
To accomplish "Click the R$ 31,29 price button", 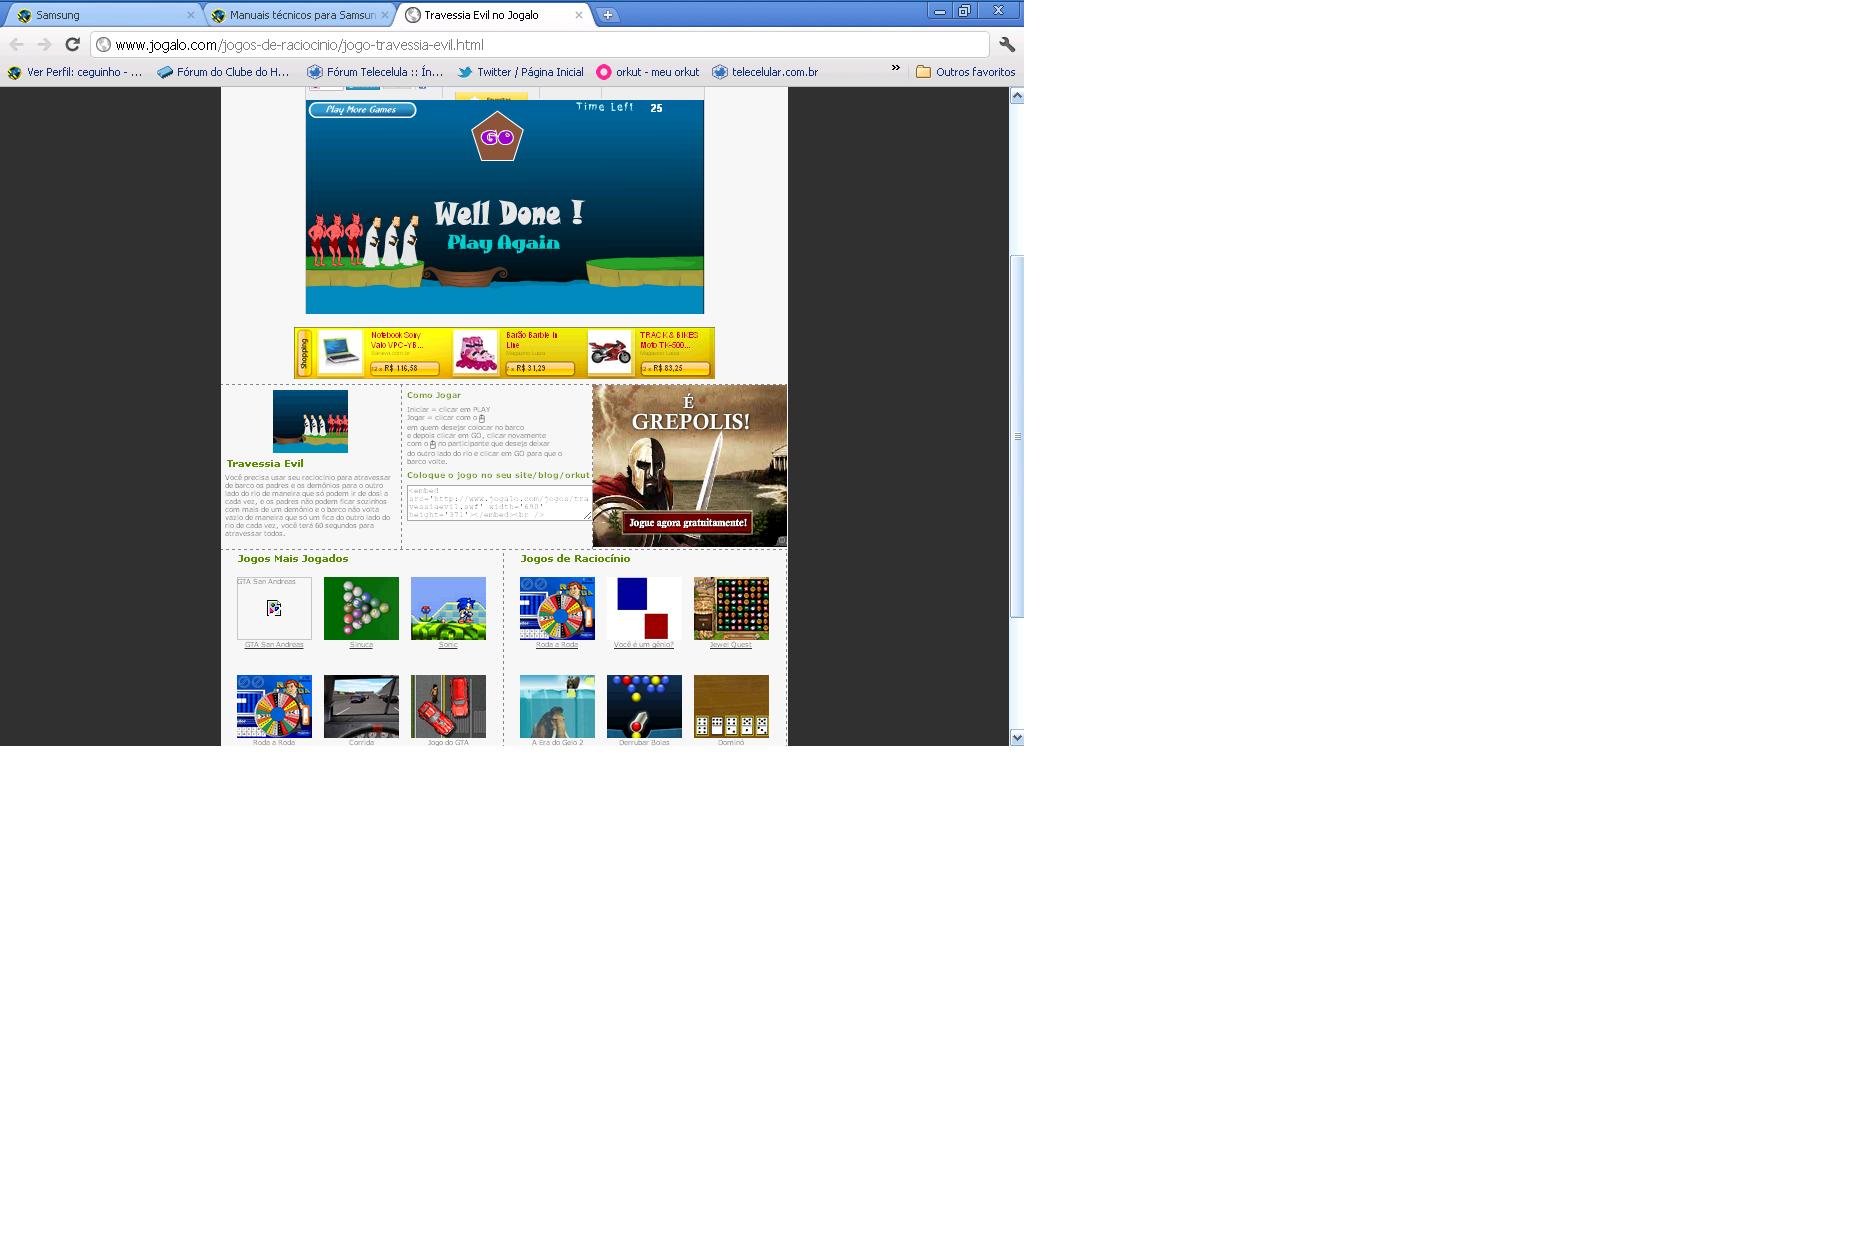I will 539,369.
